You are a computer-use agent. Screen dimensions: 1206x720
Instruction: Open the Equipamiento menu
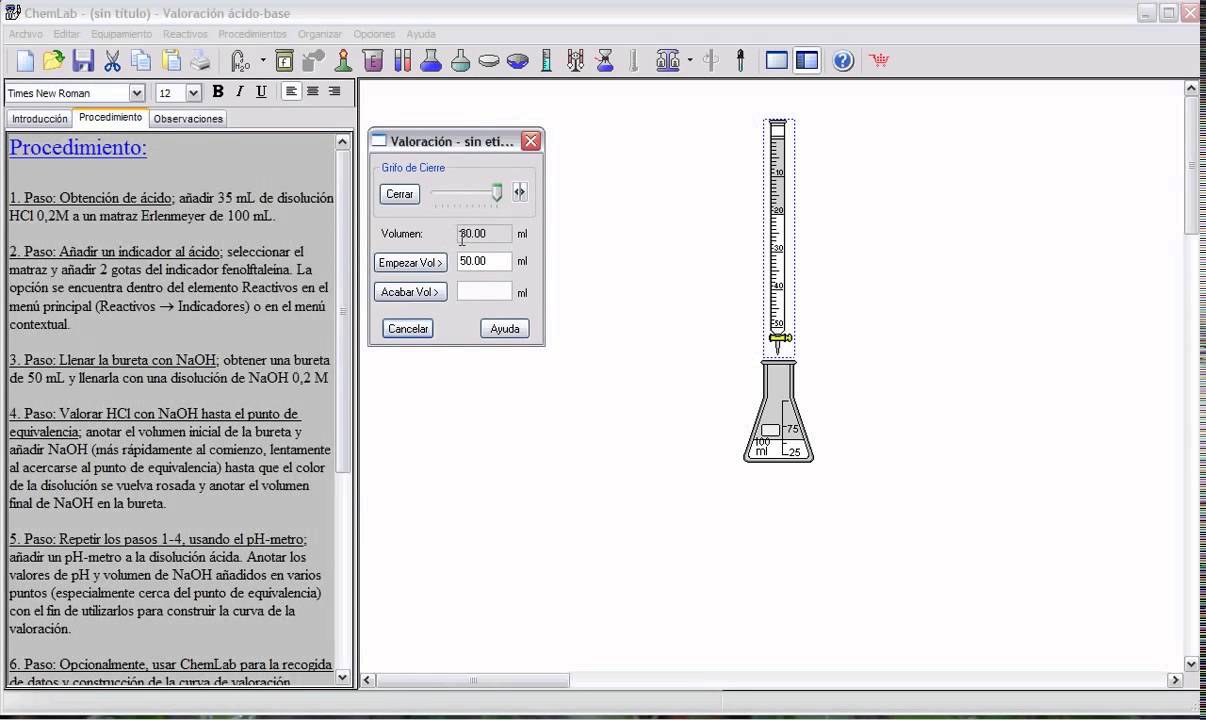coord(121,34)
